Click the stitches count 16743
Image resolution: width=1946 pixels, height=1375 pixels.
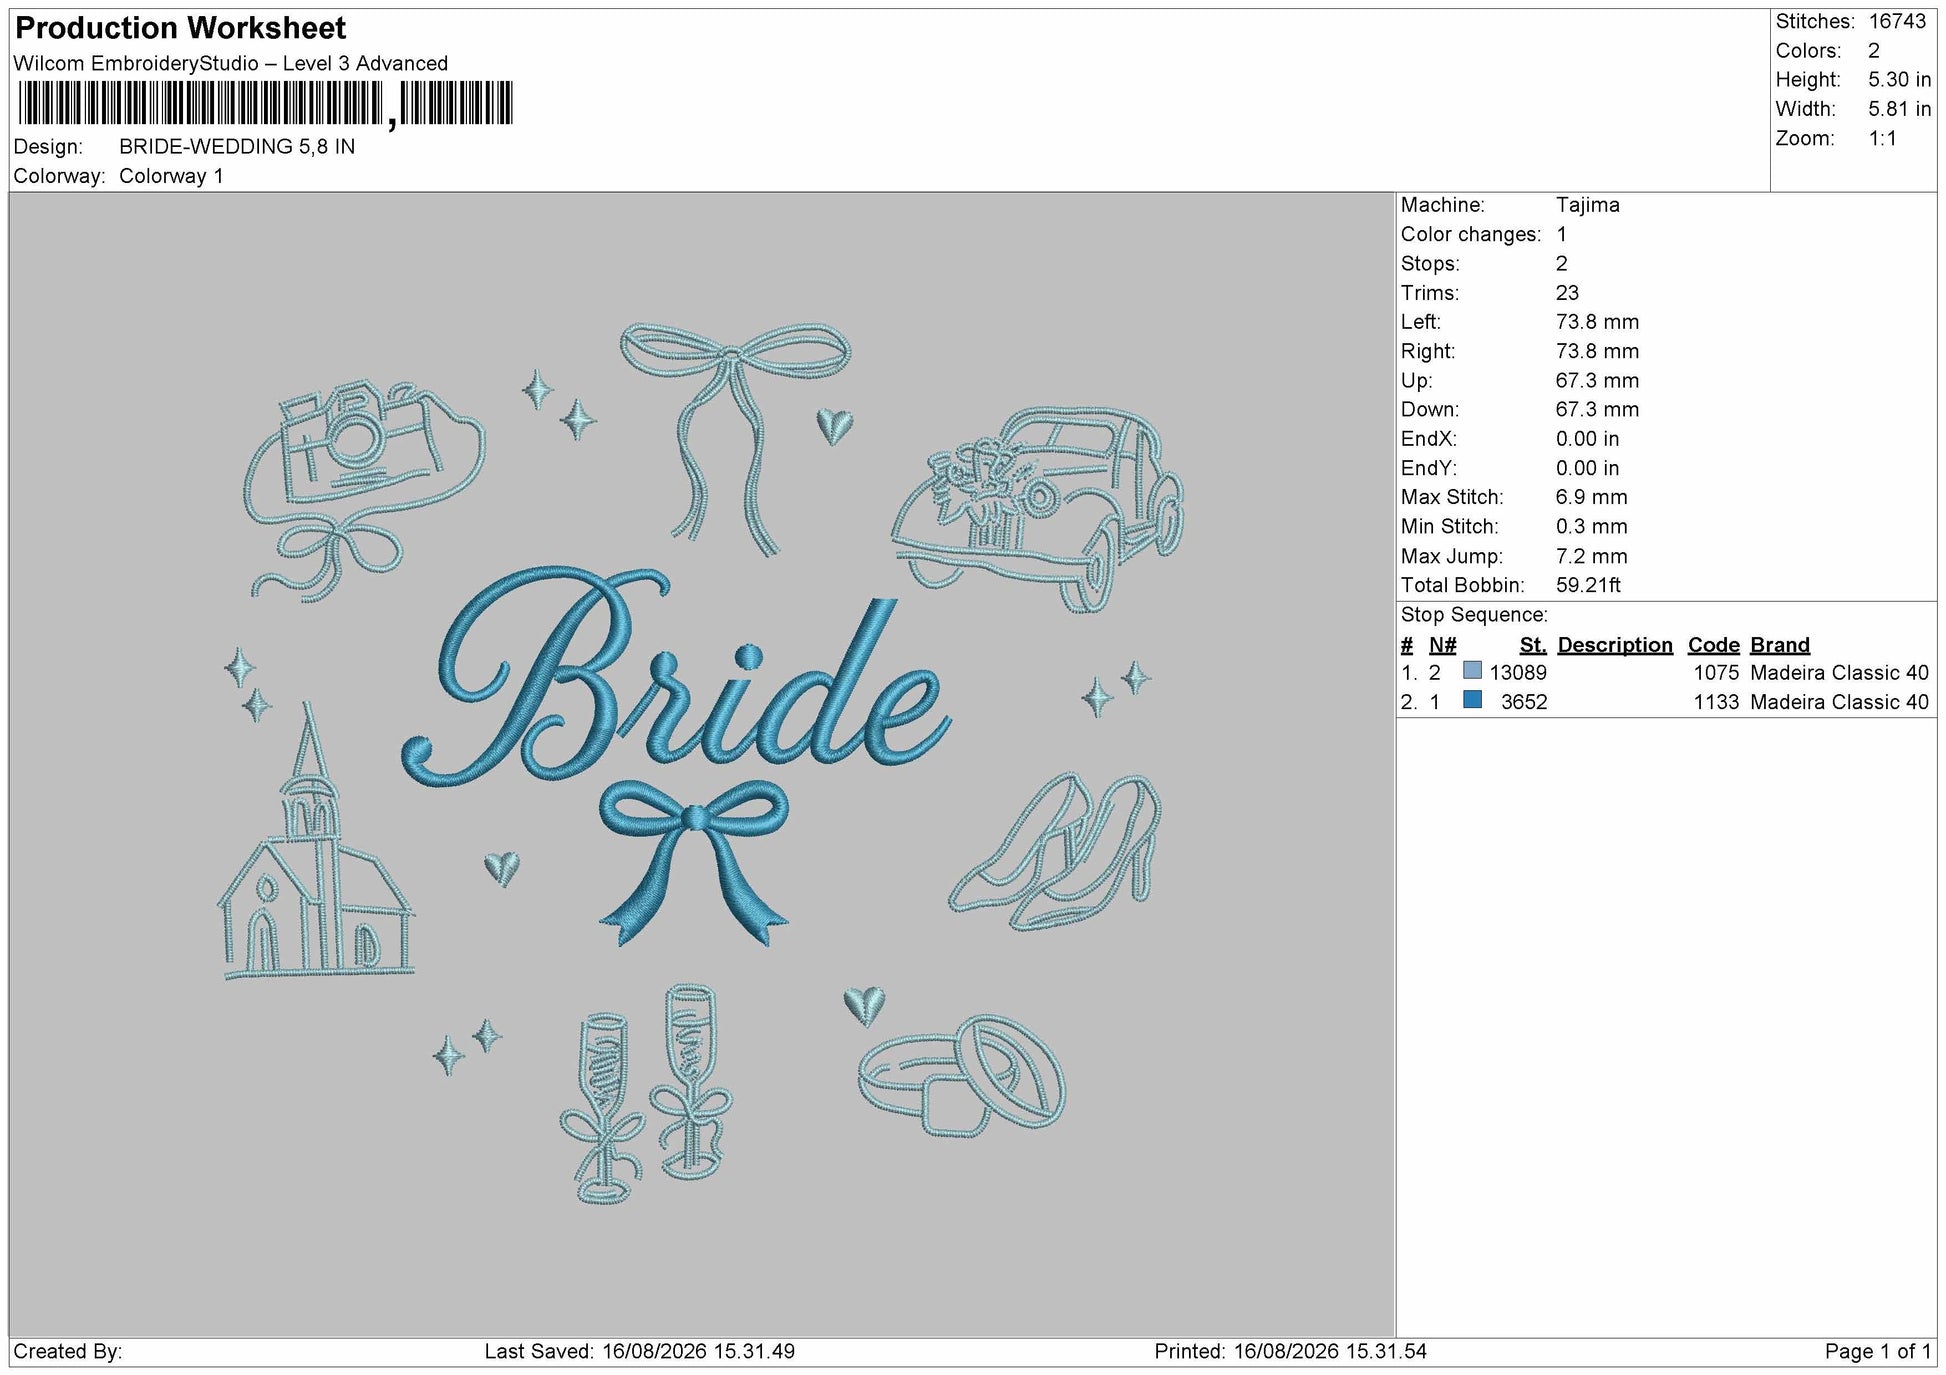pos(1897,21)
